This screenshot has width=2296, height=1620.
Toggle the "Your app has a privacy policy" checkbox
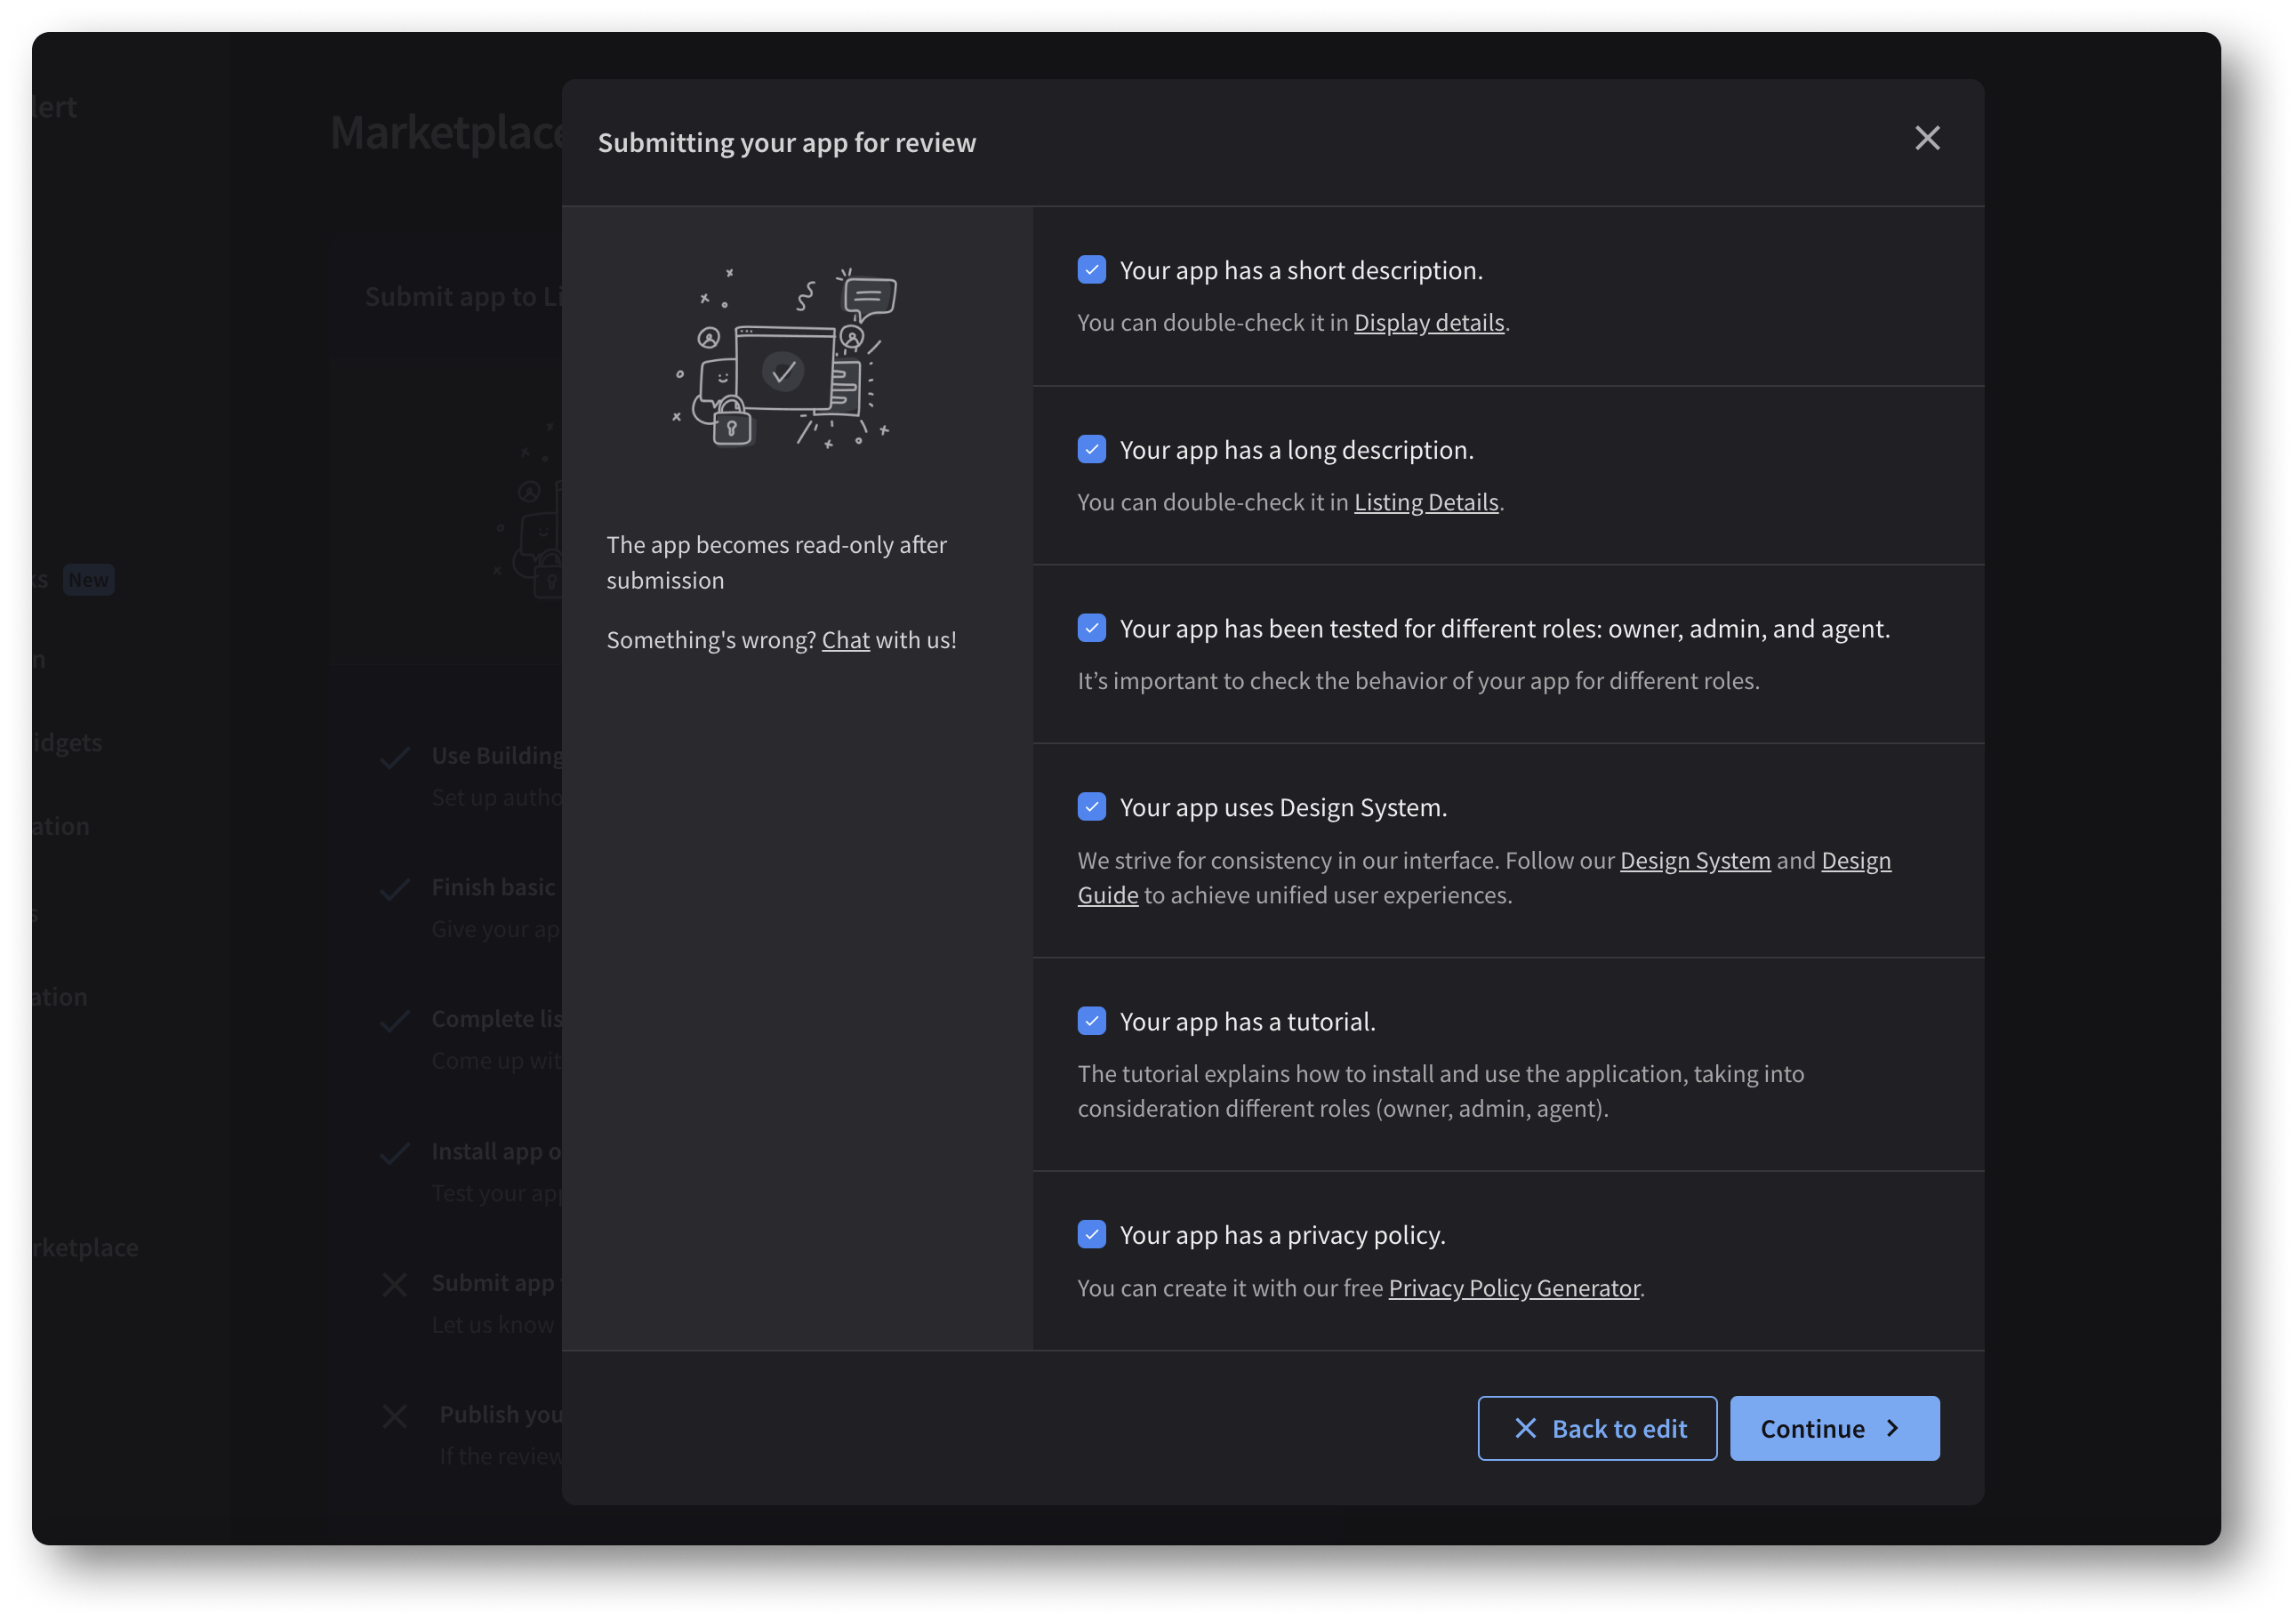click(x=1091, y=1235)
